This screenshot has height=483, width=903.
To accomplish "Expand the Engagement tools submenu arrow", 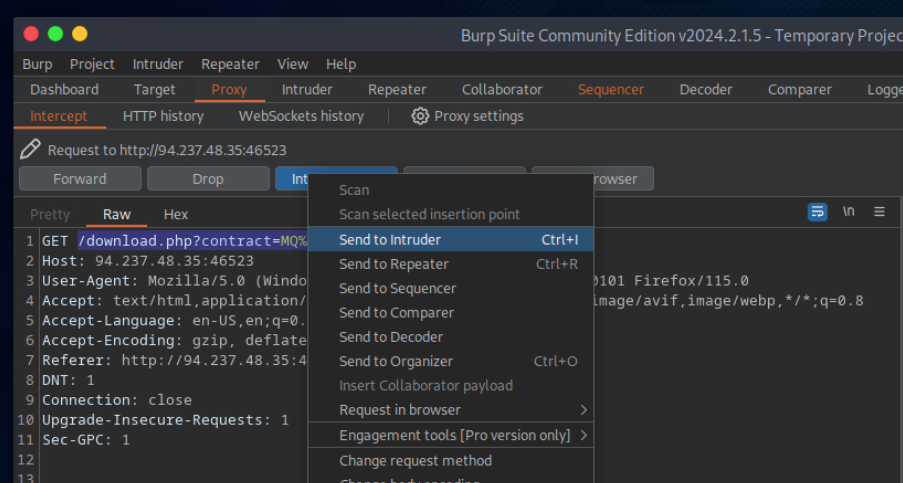I will tap(583, 435).
